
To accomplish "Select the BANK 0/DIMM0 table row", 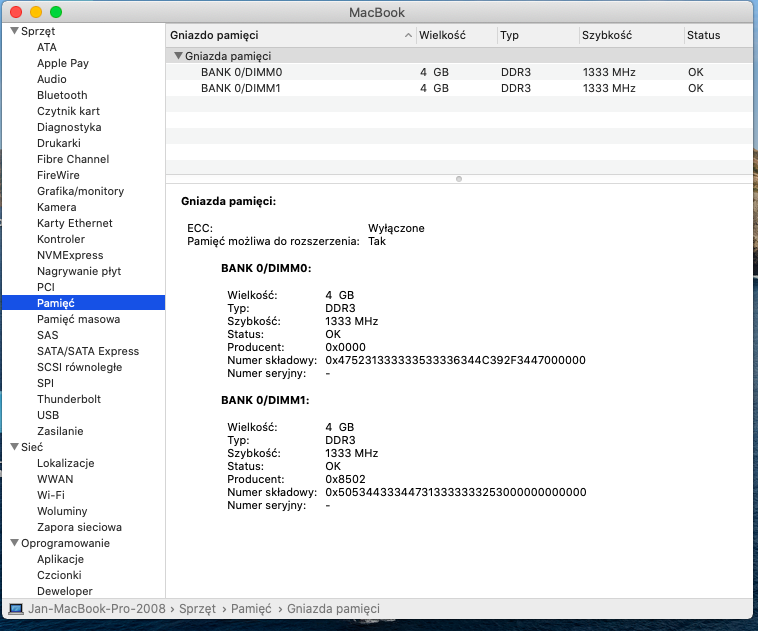I will click(459, 72).
